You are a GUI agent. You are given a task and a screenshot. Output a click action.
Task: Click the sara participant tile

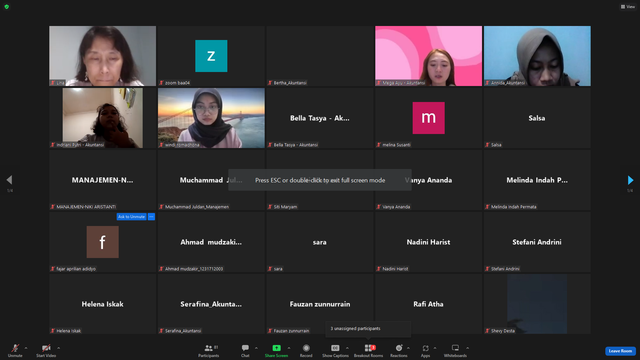(320, 242)
